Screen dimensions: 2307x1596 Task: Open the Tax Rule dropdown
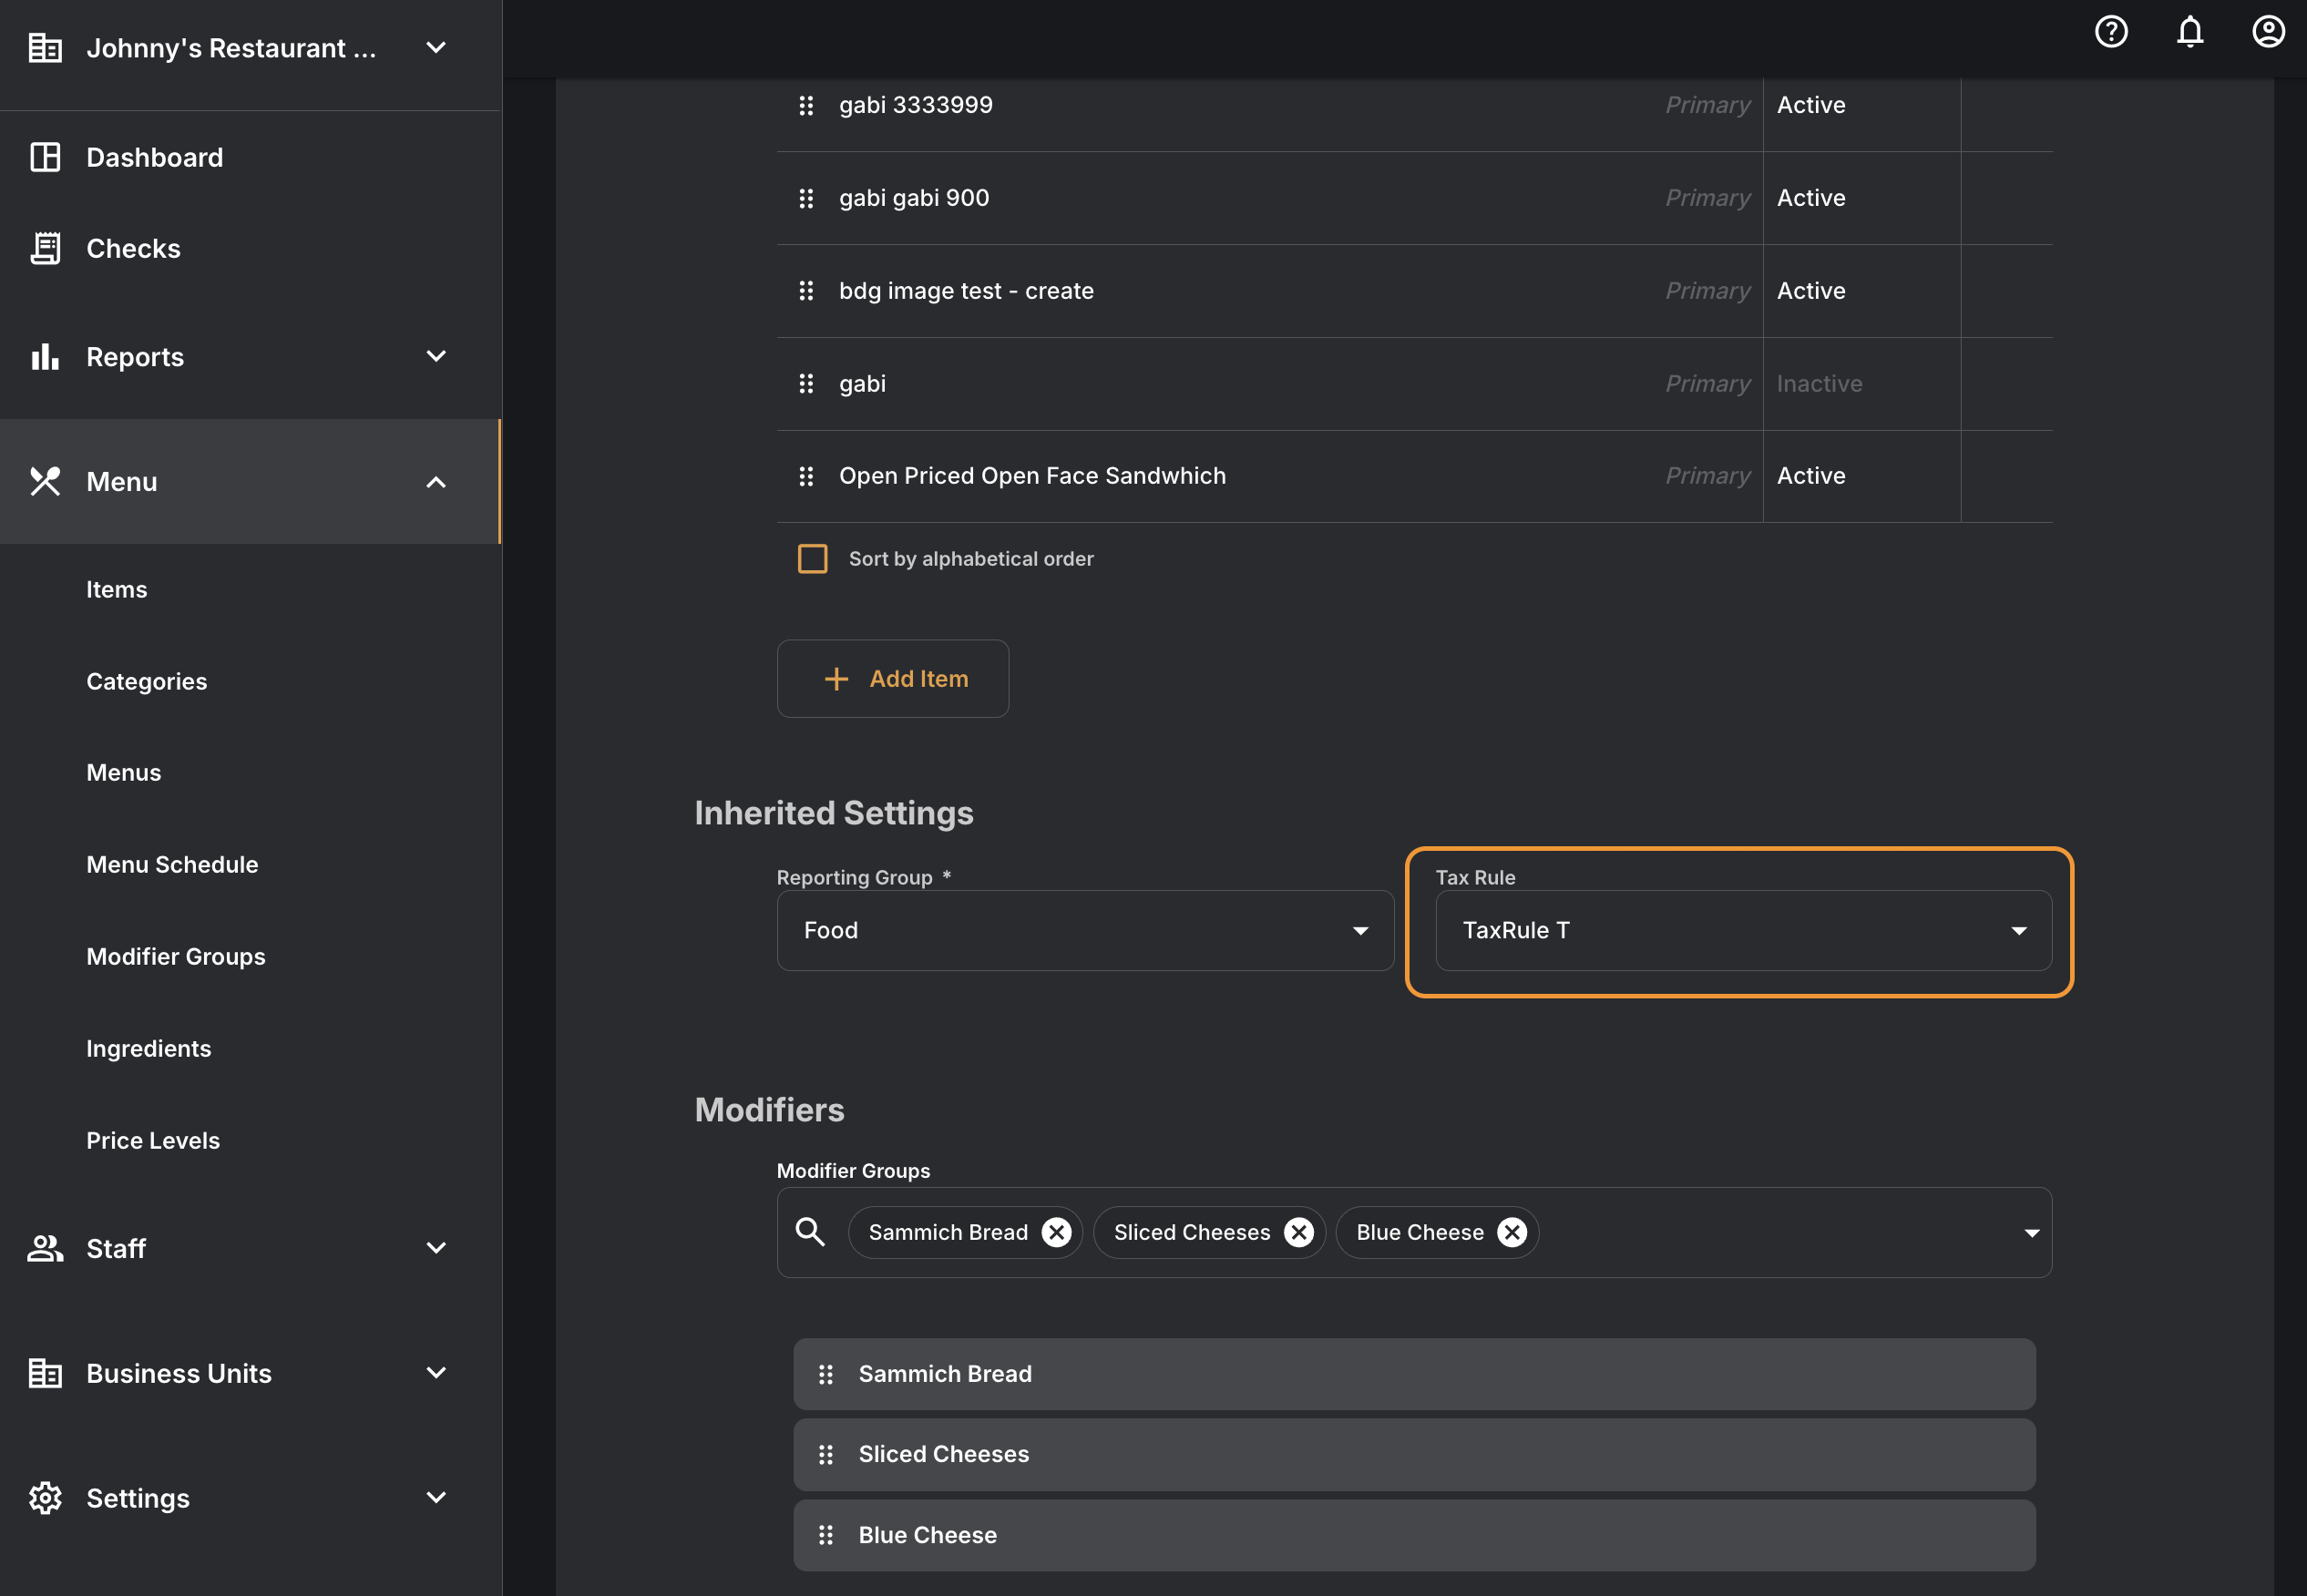[1743, 930]
